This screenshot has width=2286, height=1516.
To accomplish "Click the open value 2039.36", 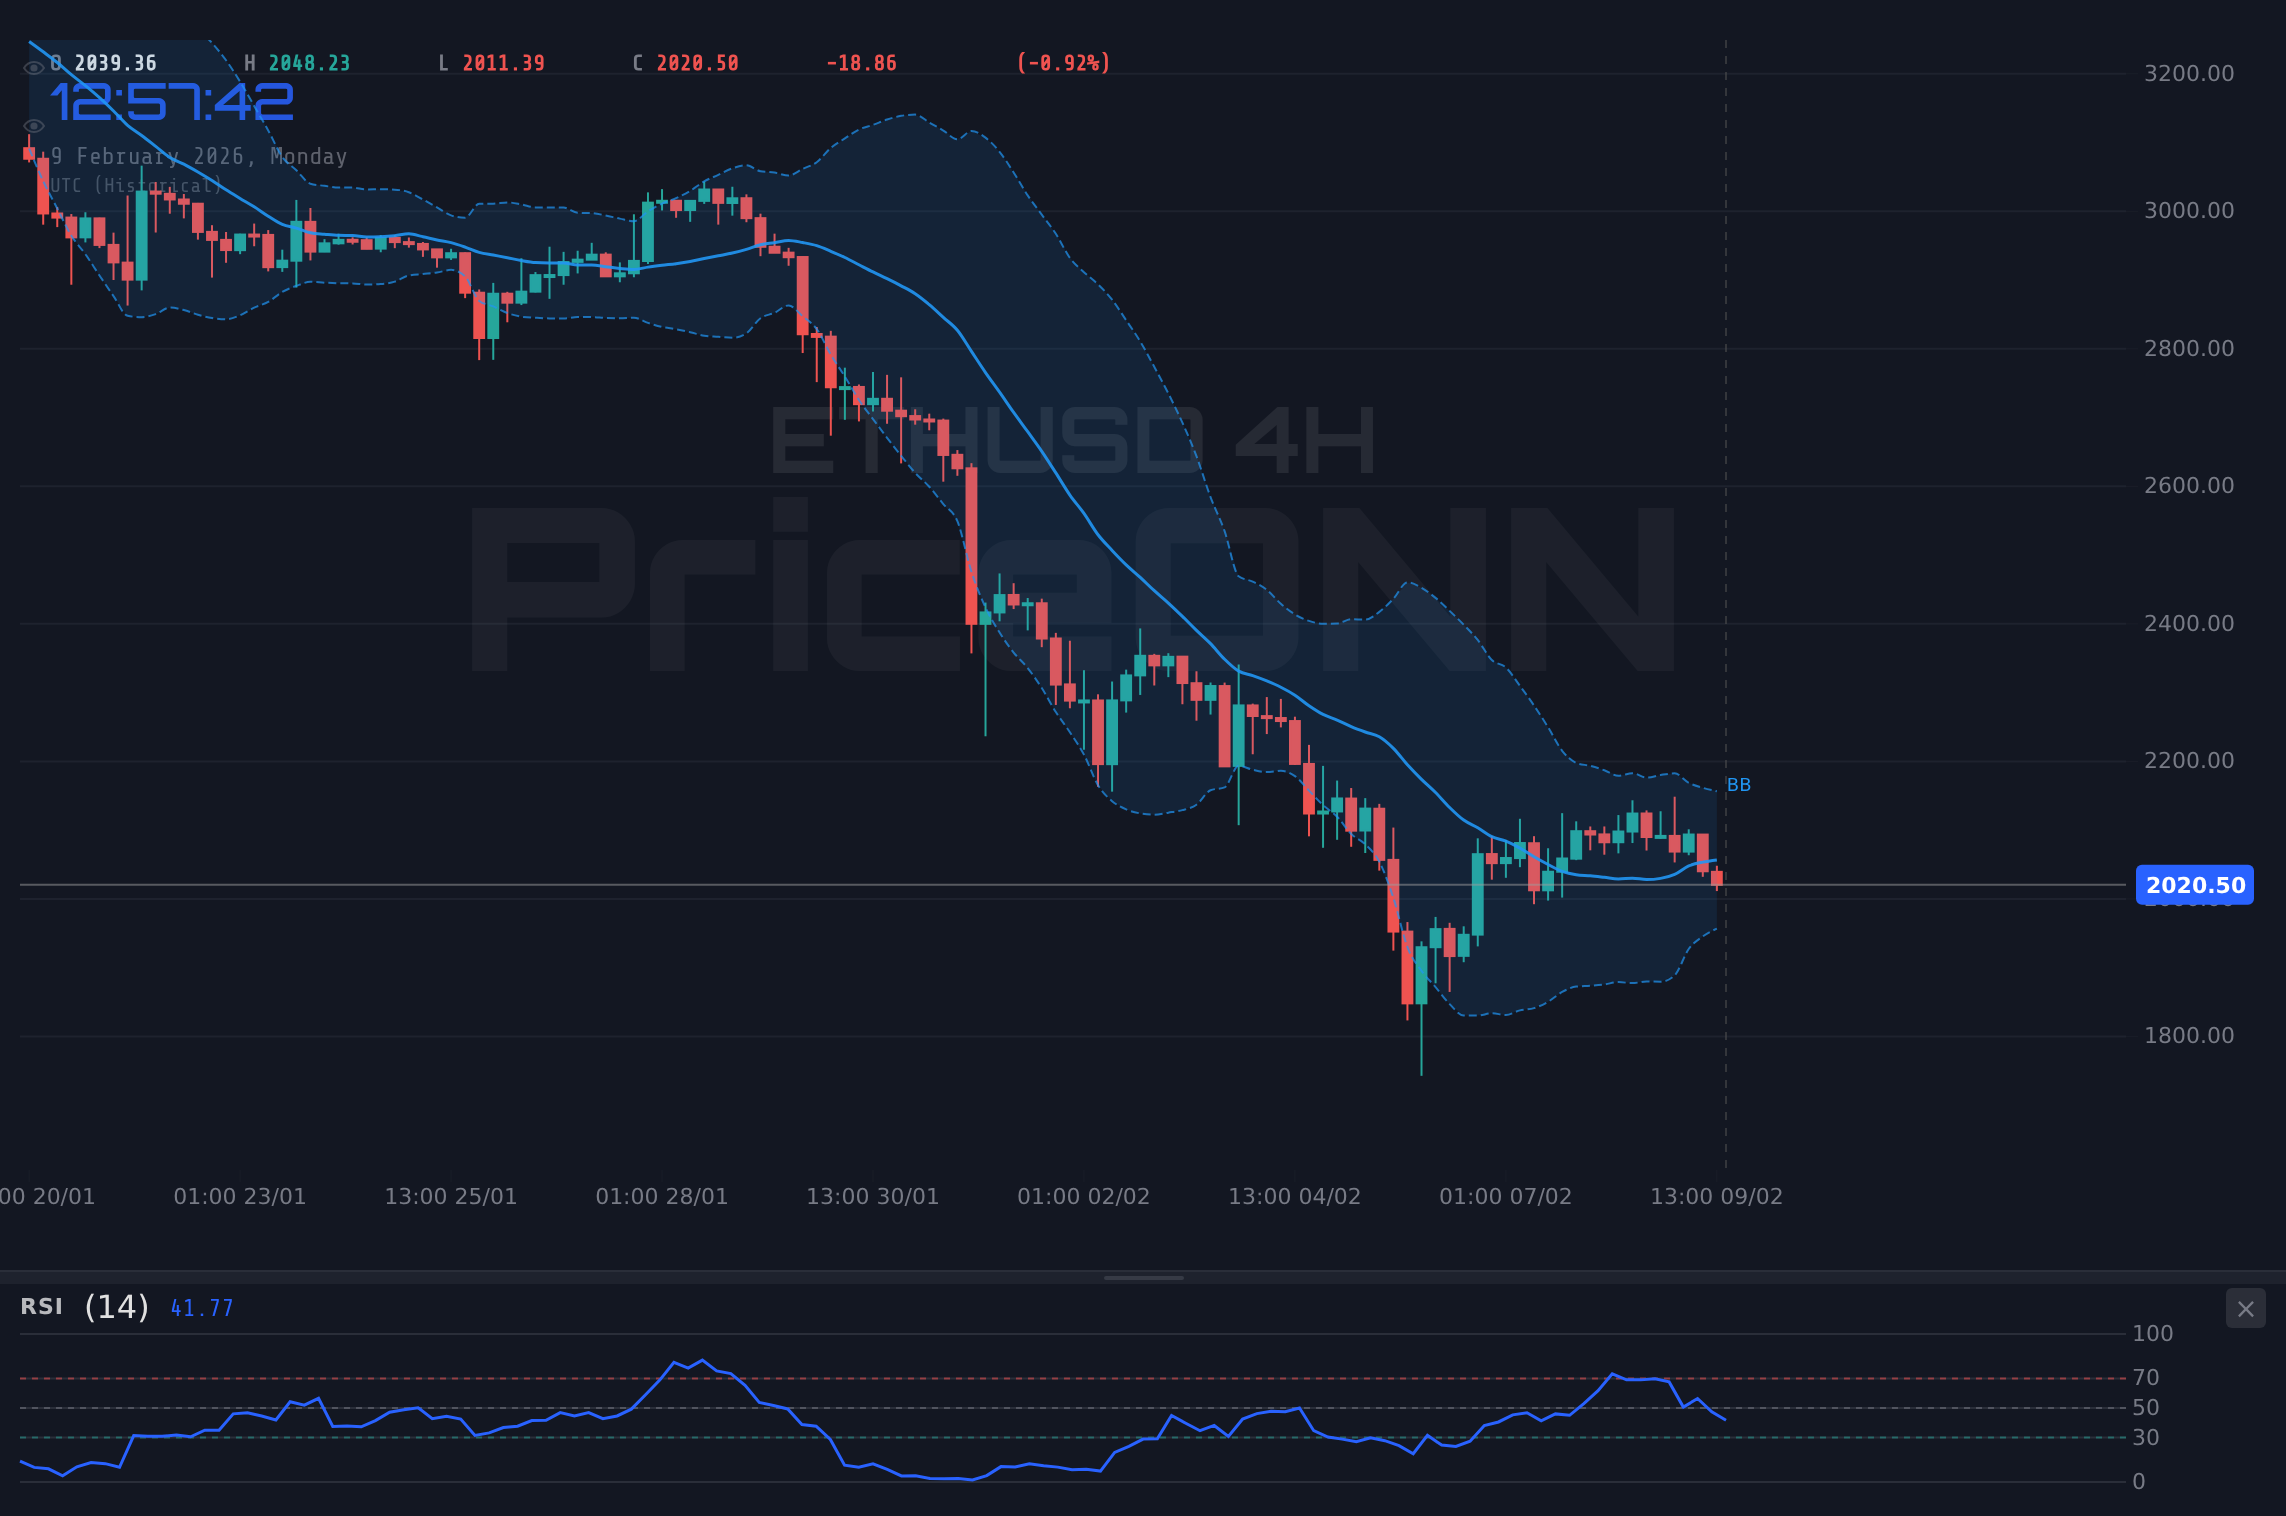I will pyautogui.click(x=116, y=63).
